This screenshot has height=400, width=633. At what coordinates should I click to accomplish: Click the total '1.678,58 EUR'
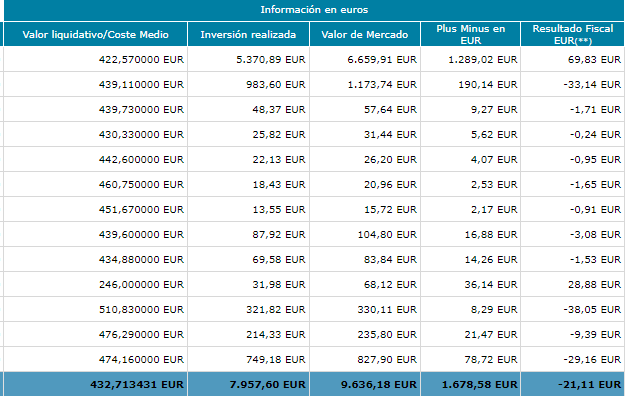coord(470,385)
